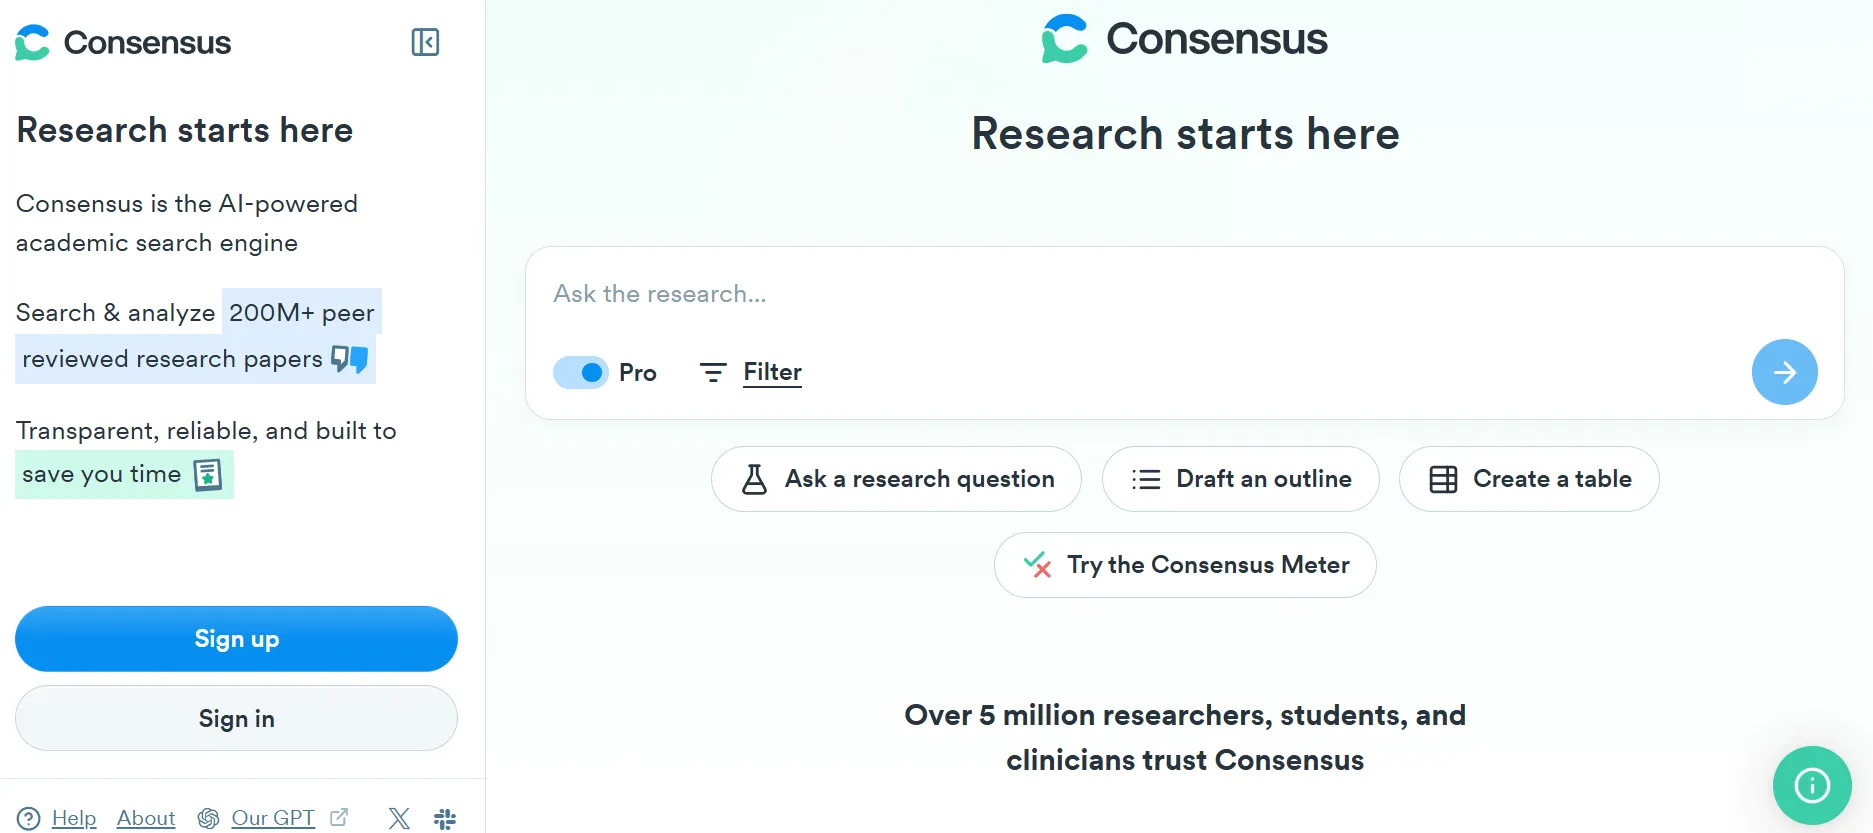Image resolution: width=1873 pixels, height=833 pixels.
Task: Collapse the left sidebar panel
Action: 424,43
